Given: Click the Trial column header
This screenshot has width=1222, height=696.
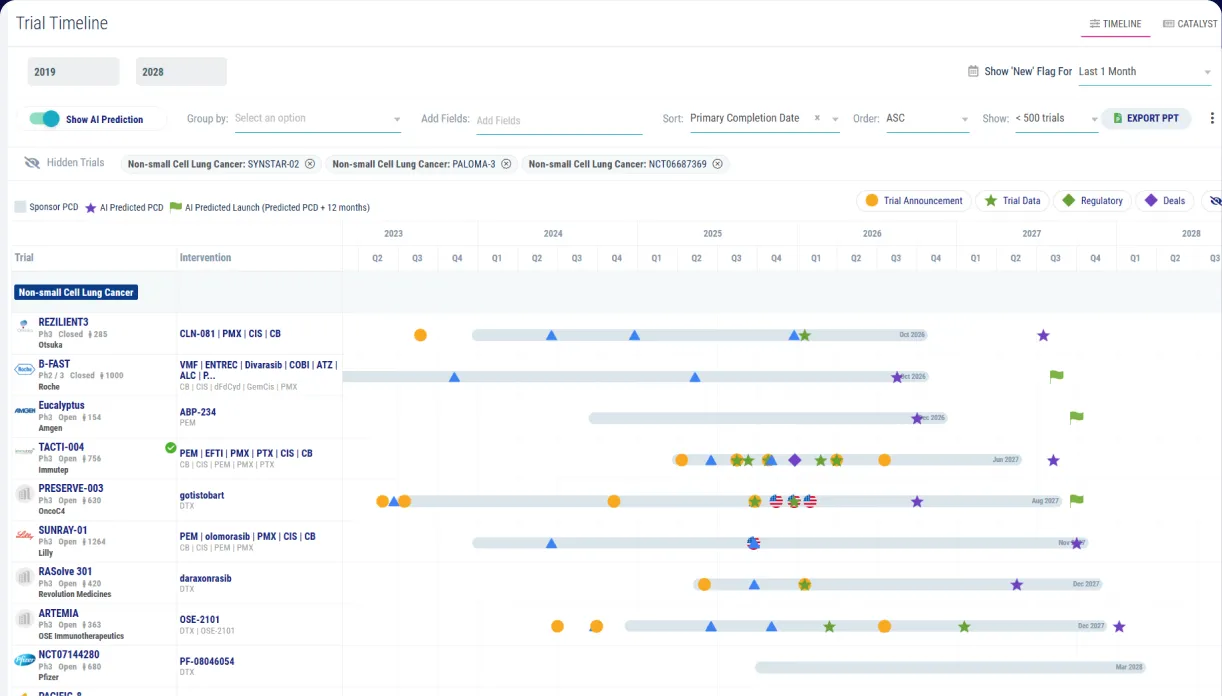Looking at the screenshot, I should [24, 258].
